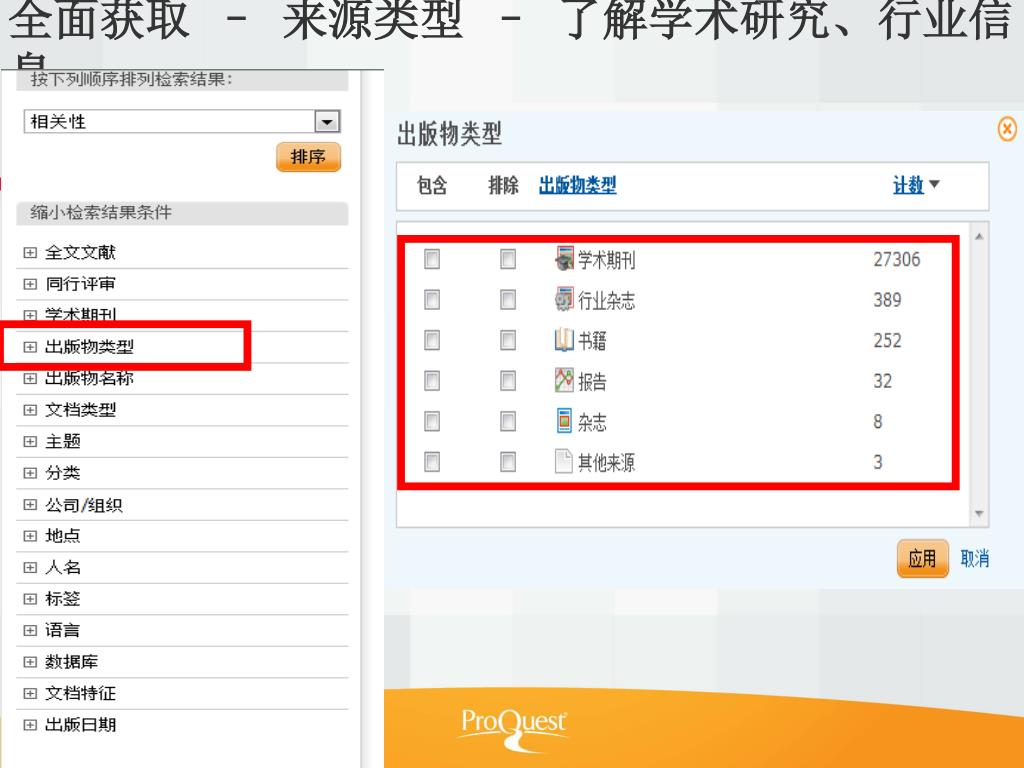This screenshot has height=768, width=1024.
Task: Check include box for 书籍
Action: (432, 340)
